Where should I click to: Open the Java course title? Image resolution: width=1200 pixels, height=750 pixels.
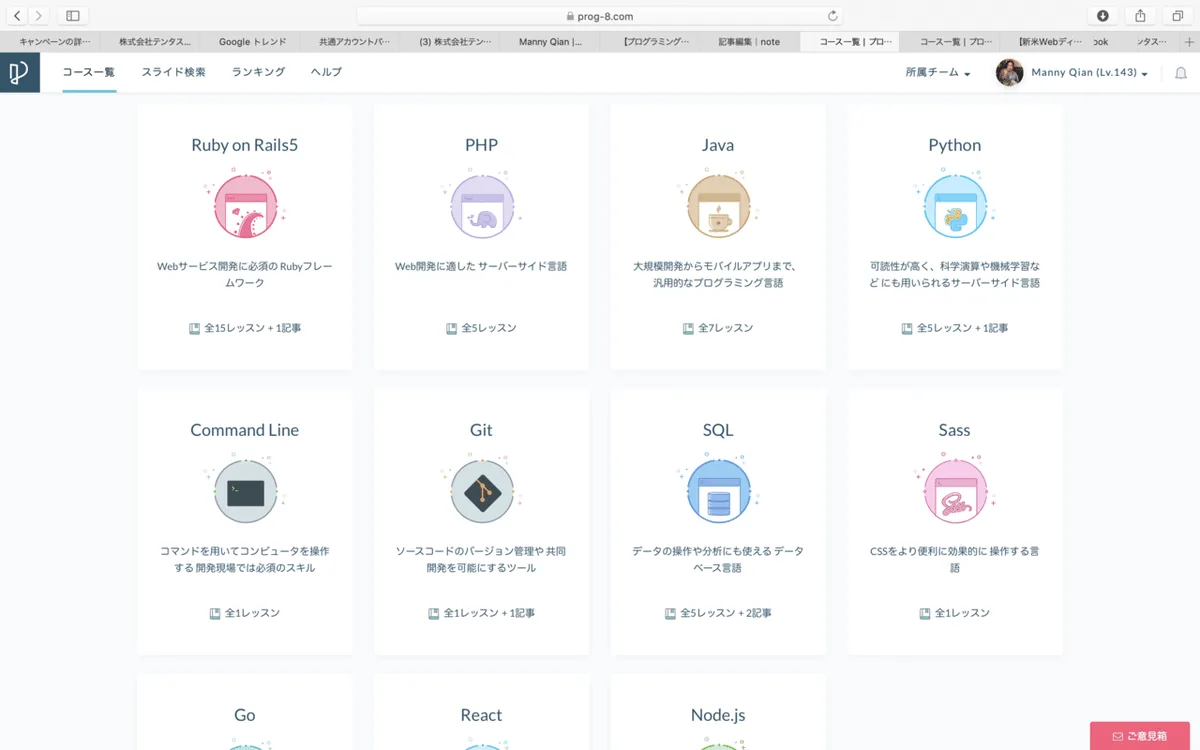click(718, 145)
